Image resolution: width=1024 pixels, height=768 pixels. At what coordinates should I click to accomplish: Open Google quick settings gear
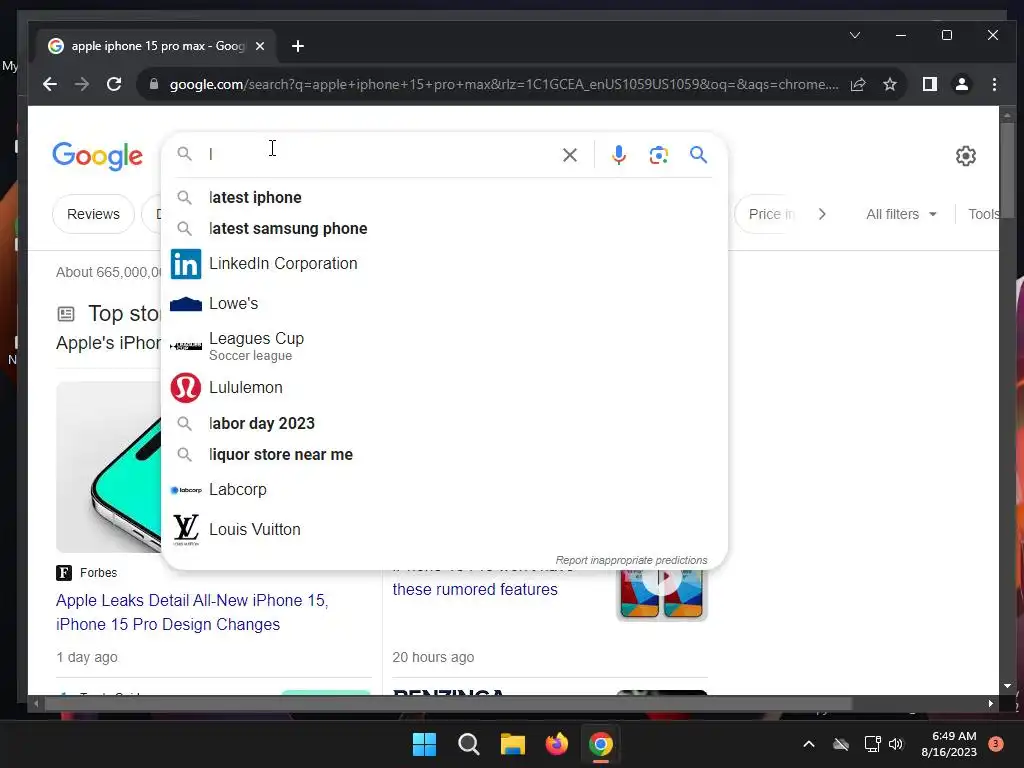[x=966, y=156]
